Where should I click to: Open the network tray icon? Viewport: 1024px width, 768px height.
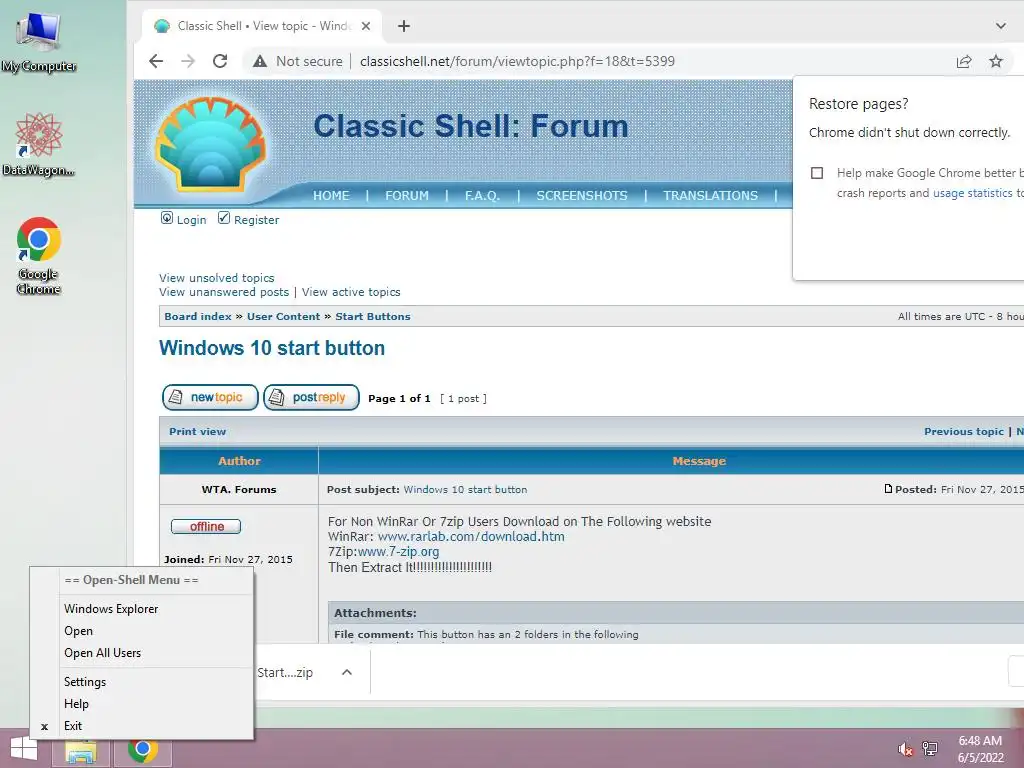click(x=930, y=749)
